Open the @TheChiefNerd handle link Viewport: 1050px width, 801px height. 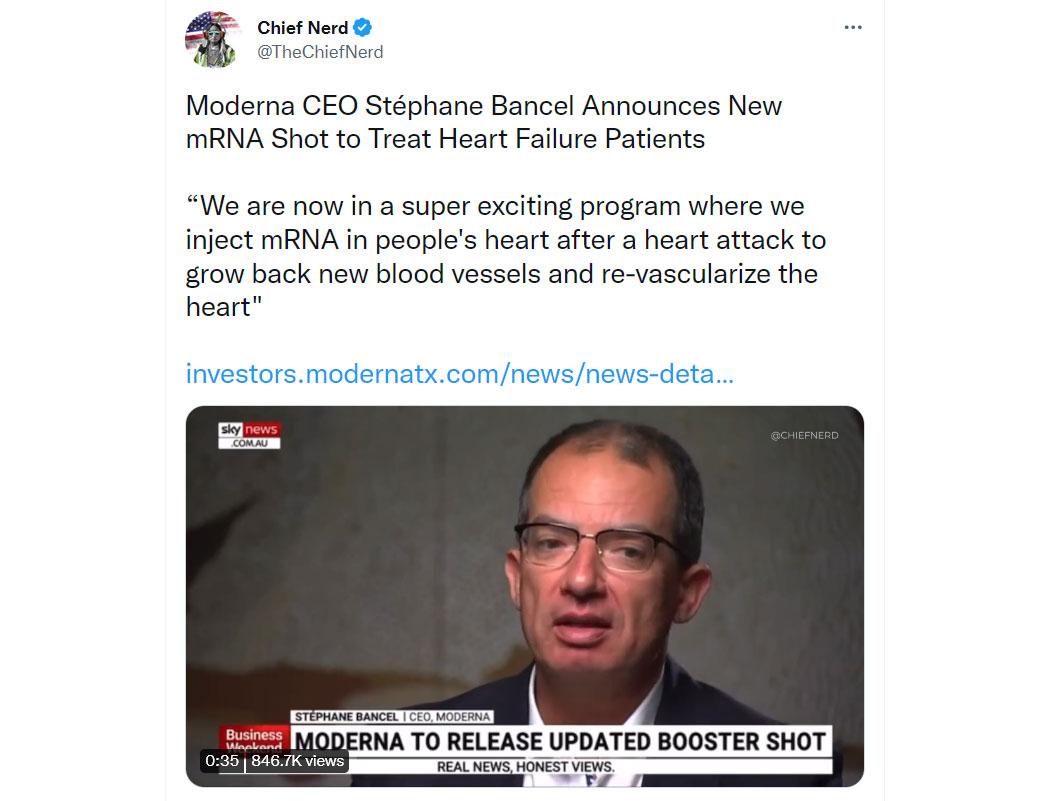(320, 52)
